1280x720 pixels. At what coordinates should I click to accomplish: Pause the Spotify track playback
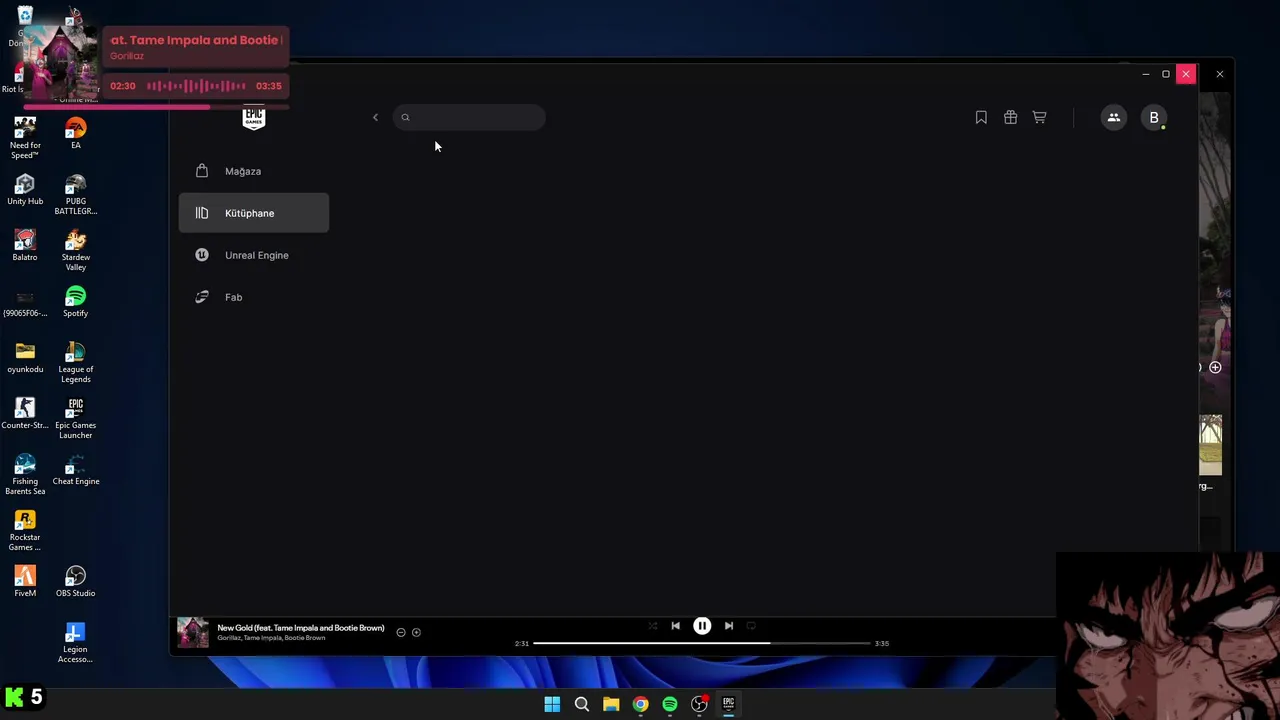[x=702, y=626]
